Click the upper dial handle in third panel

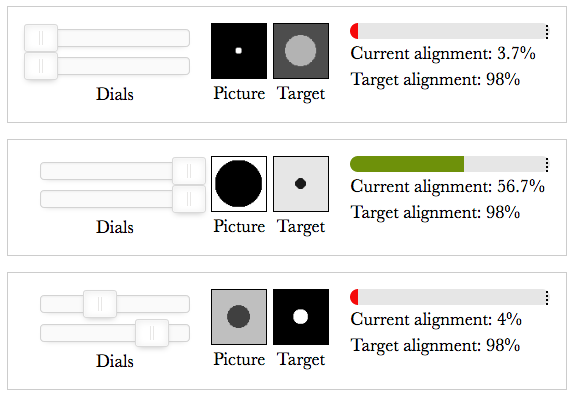(x=100, y=304)
